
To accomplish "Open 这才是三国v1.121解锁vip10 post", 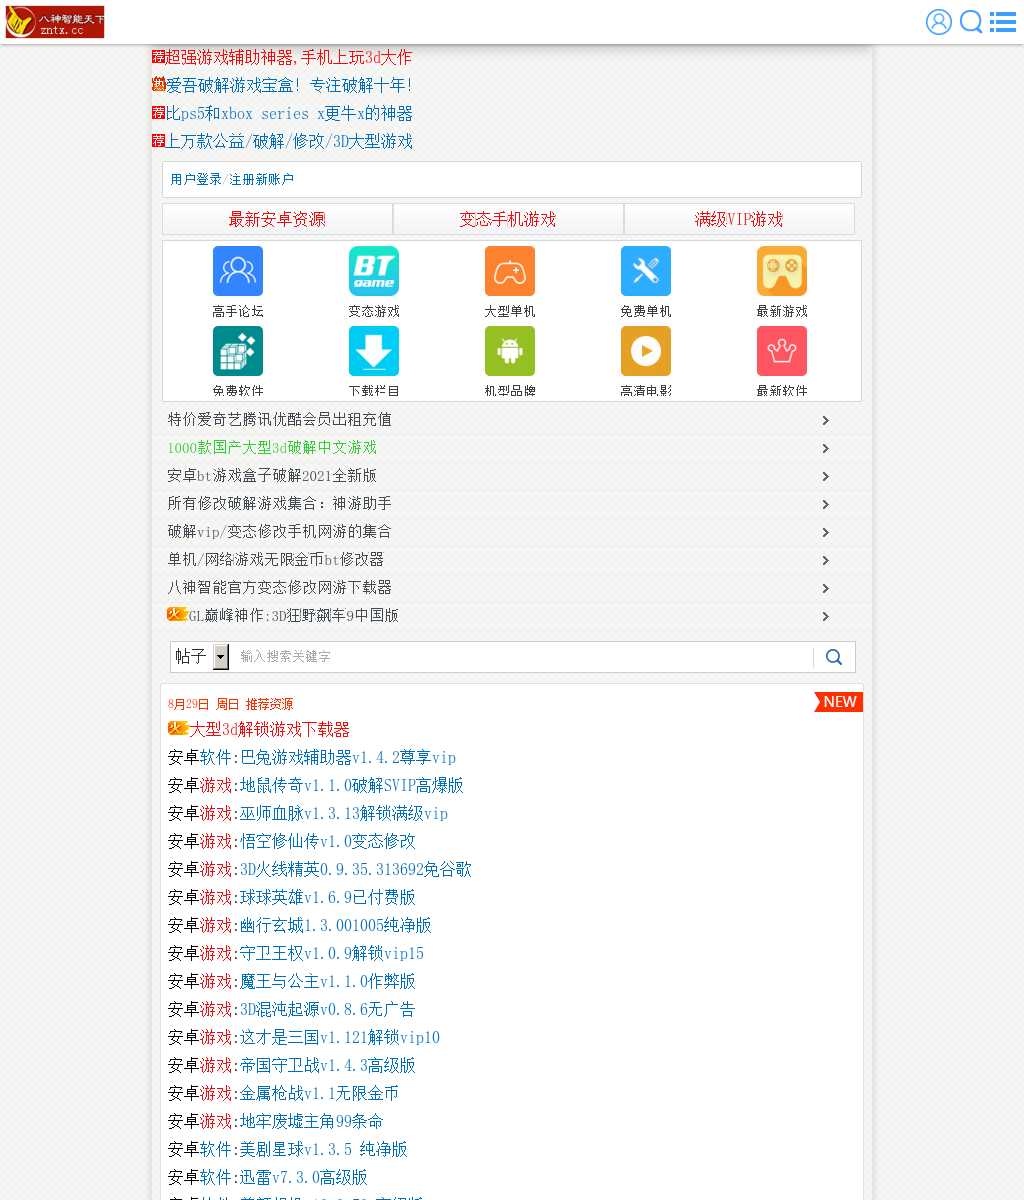I will (x=340, y=1037).
